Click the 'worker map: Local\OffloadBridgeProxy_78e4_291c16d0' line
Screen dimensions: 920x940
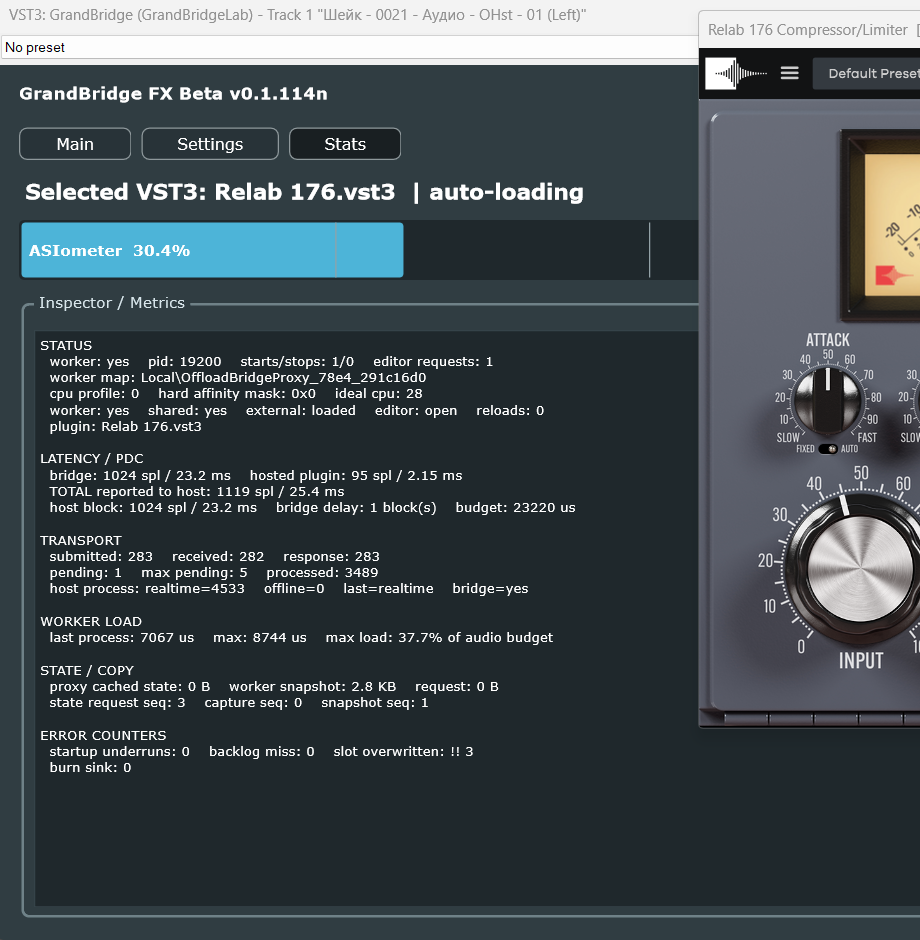[x=237, y=378]
